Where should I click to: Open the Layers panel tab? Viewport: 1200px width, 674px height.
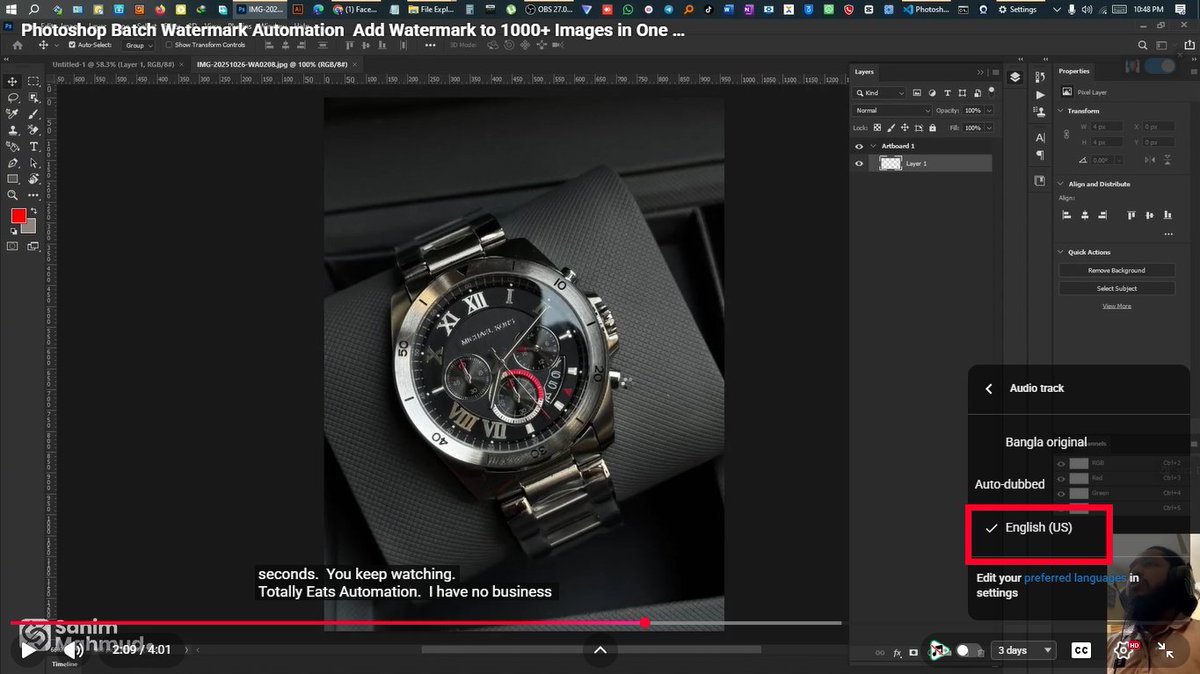864,72
